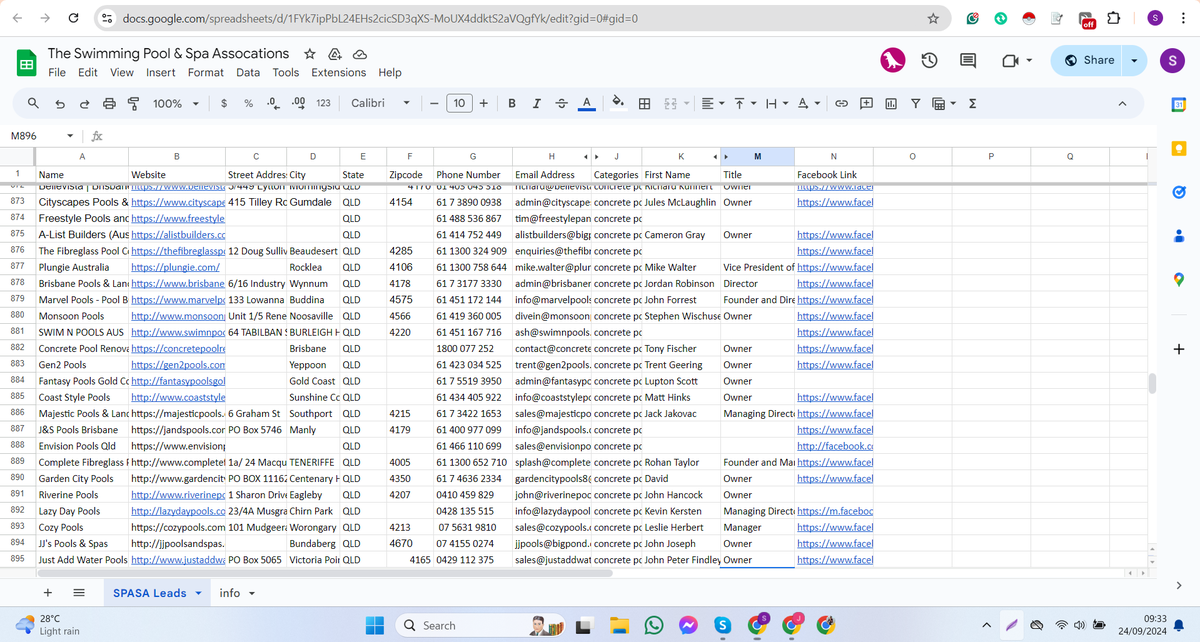The width and height of the screenshot is (1200, 642).
Task: Toggle Strikethrough formatting
Action: [561, 103]
